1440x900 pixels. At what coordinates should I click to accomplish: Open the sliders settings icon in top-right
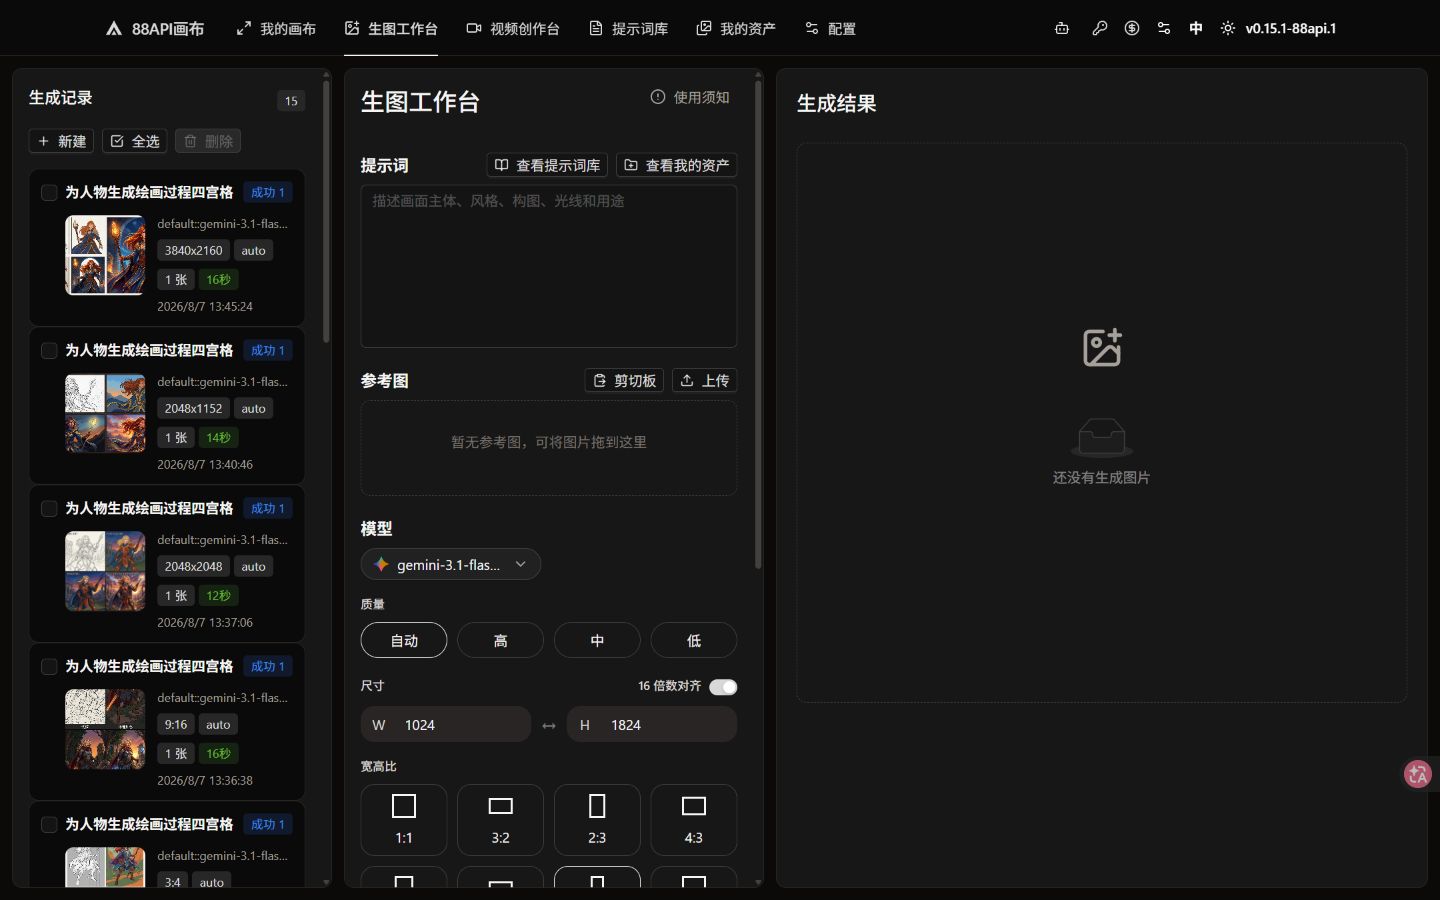tap(1164, 28)
